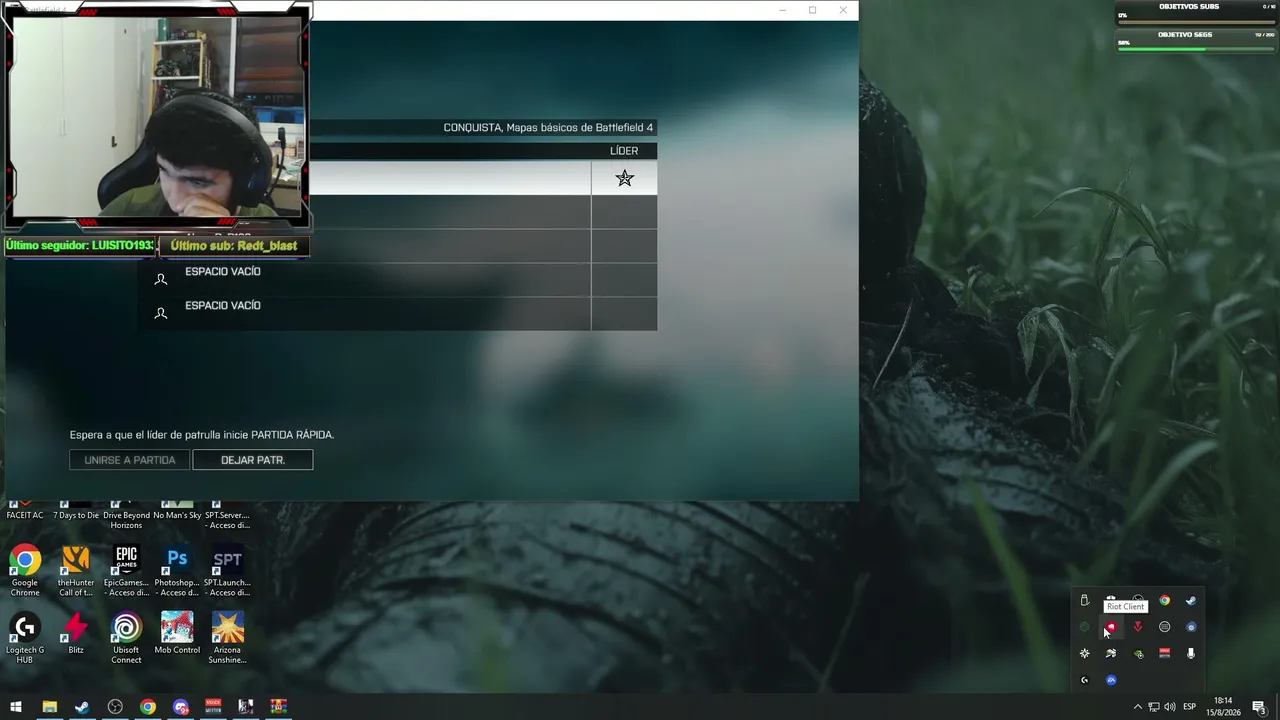Open Logitech G HUB desktop shortcut
This screenshot has height=720, width=1280.
pyautogui.click(x=25, y=639)
